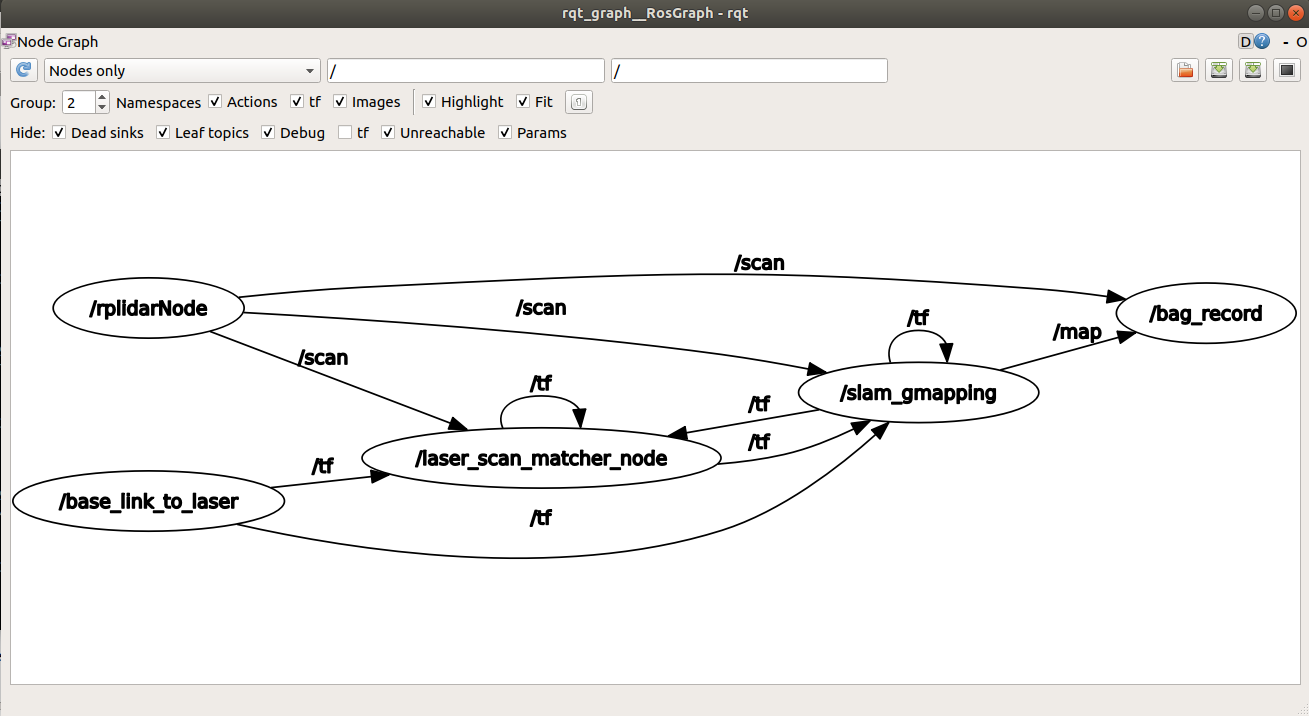Click the /map edge label

point(1077,332)
